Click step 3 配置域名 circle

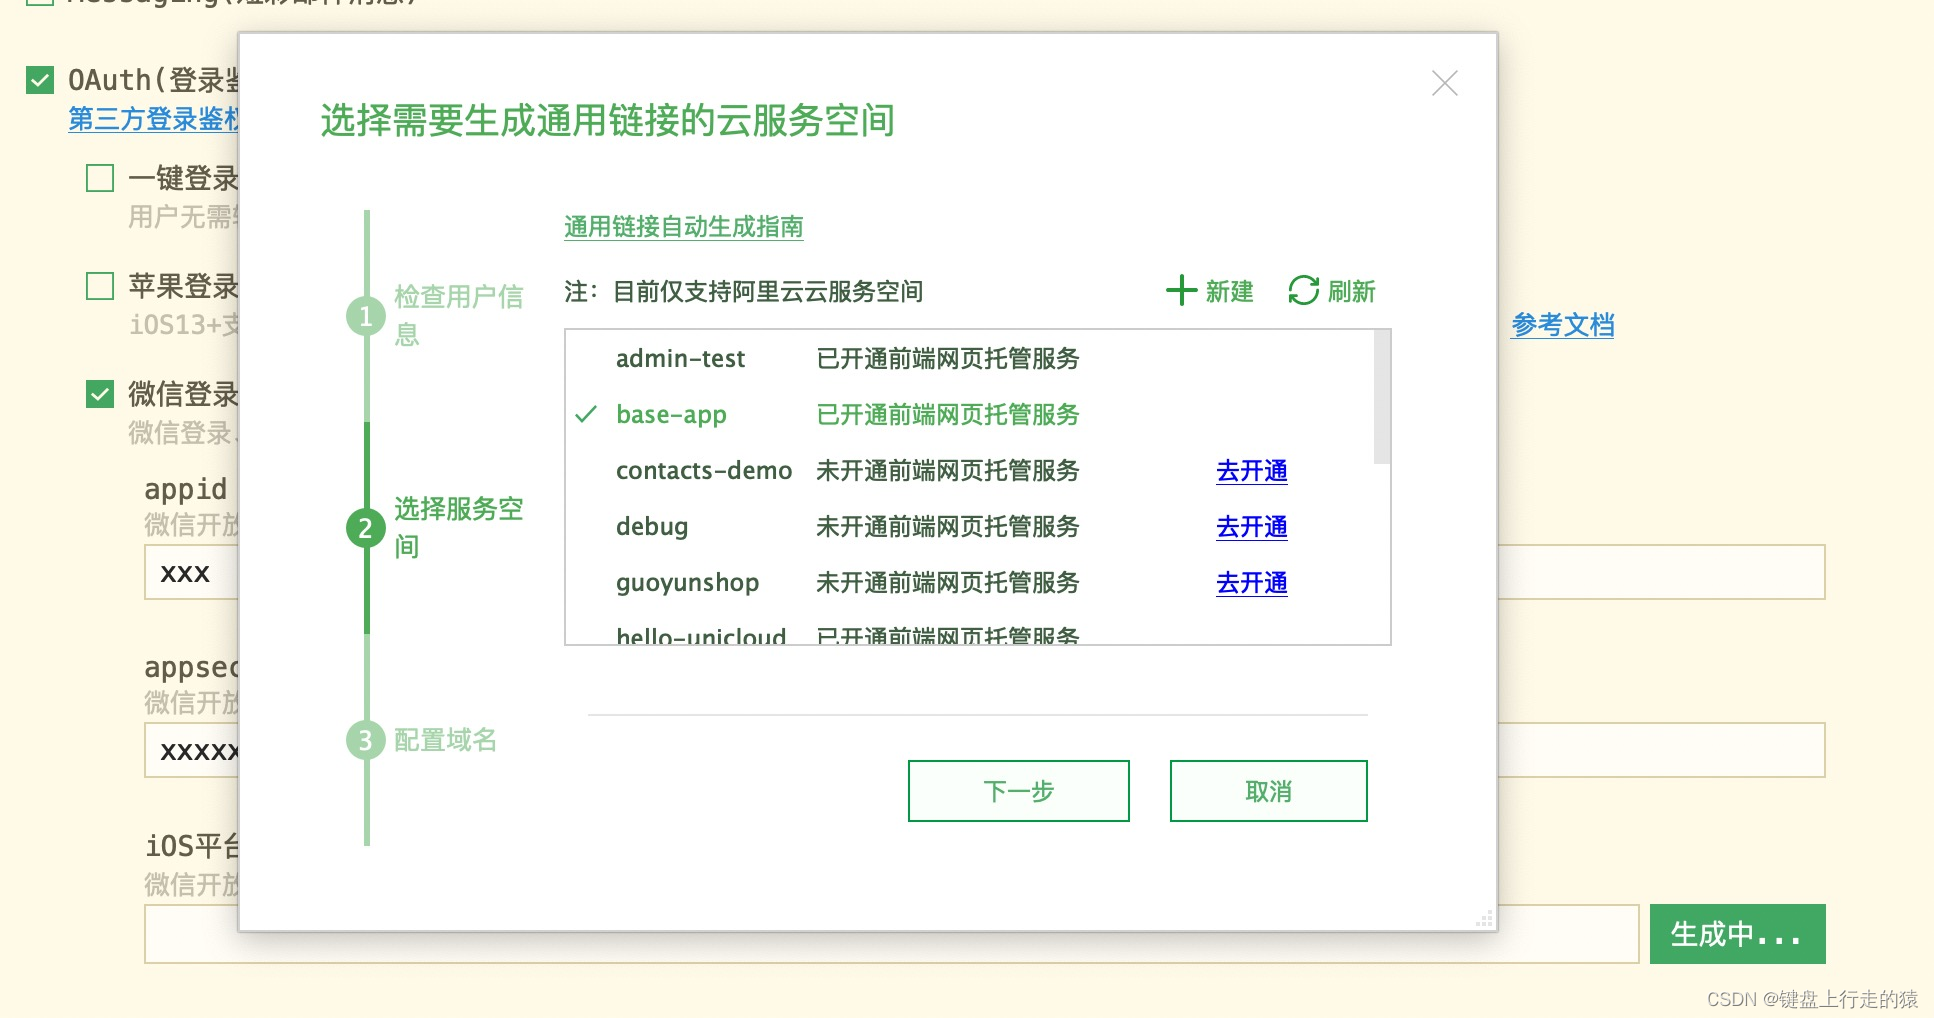365,740
